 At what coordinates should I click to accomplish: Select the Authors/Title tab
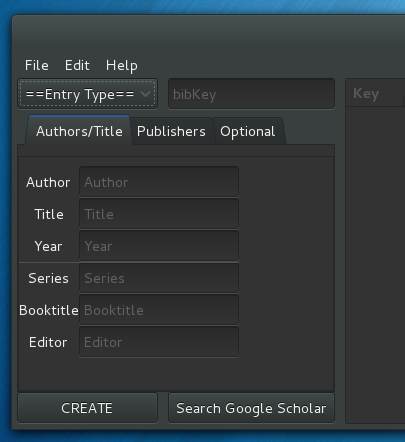79,131
